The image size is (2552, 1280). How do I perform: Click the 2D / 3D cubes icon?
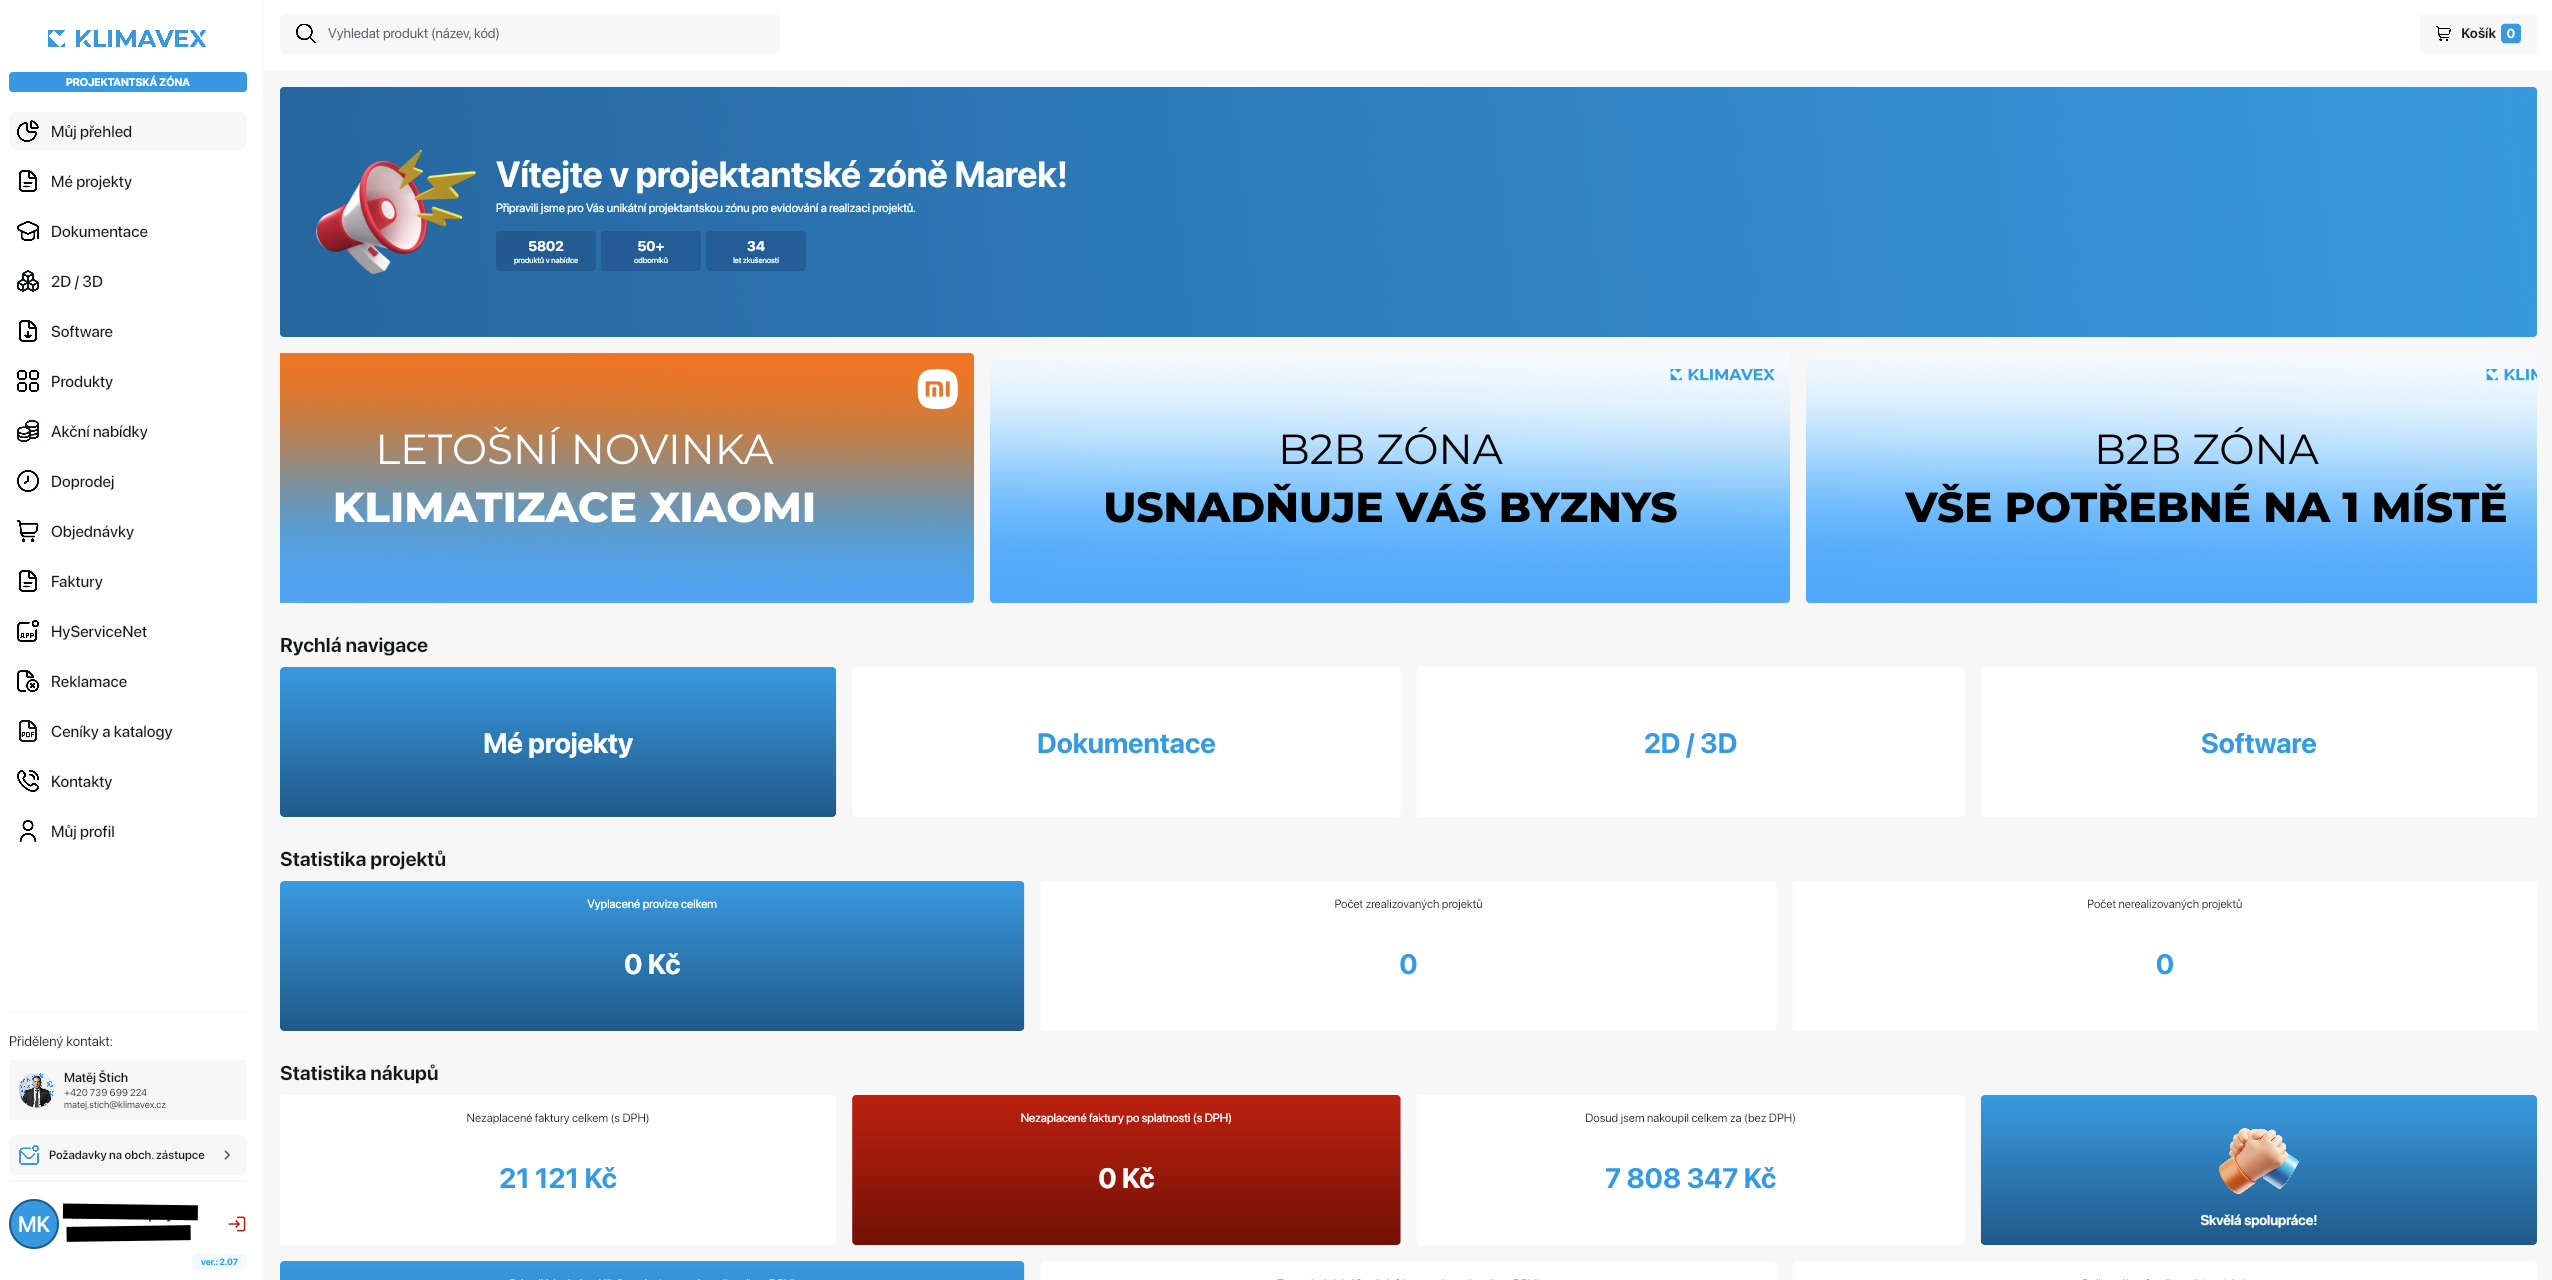click(x=28, y=281)
